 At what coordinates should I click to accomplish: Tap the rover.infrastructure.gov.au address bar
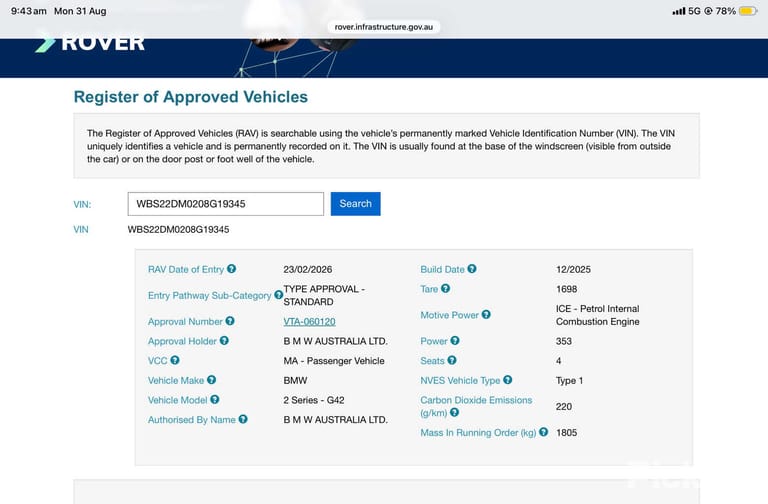tap(384, 27)
